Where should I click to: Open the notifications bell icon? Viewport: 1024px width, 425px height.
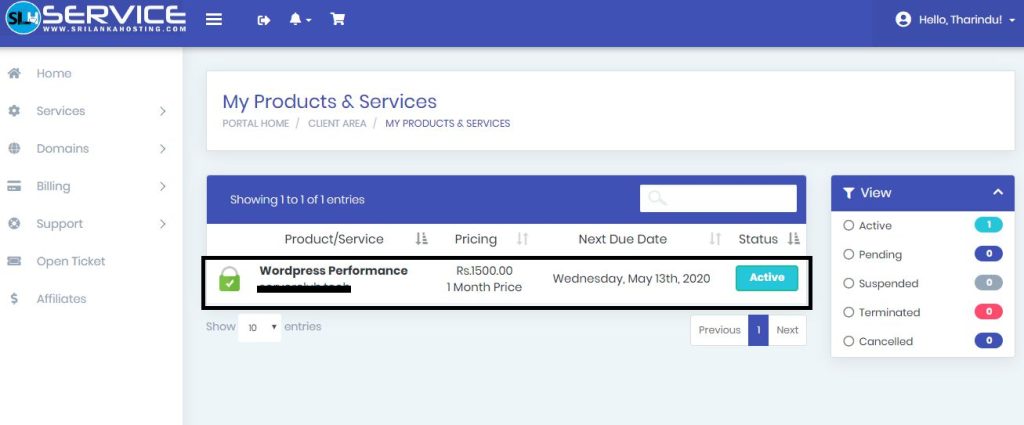click(x=297, y=20)
